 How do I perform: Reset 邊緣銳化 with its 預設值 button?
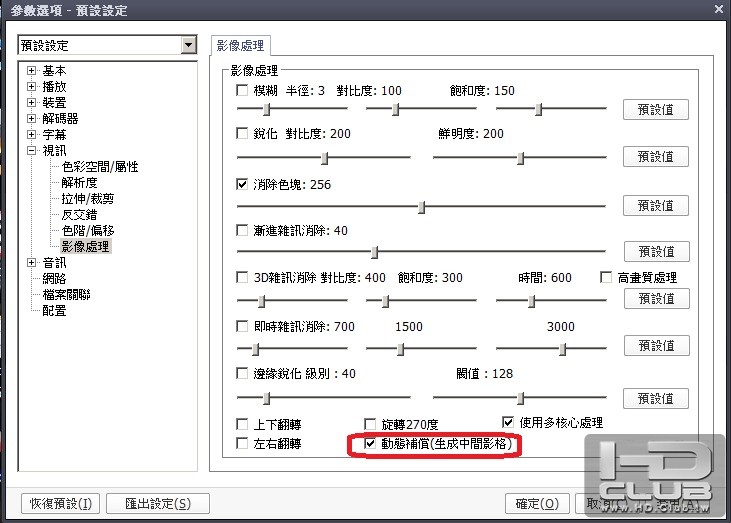click(656, 399)
